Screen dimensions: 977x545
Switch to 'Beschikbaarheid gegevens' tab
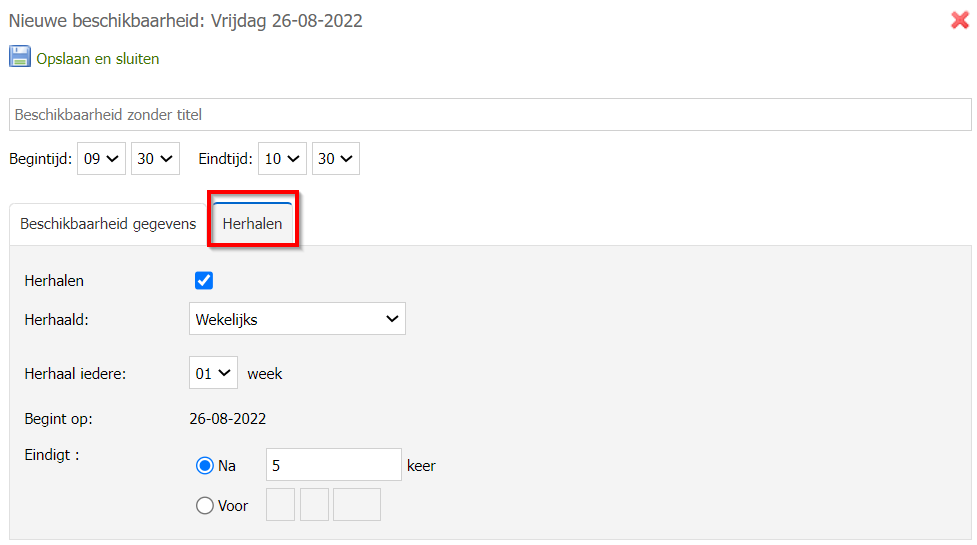[108, 224]
